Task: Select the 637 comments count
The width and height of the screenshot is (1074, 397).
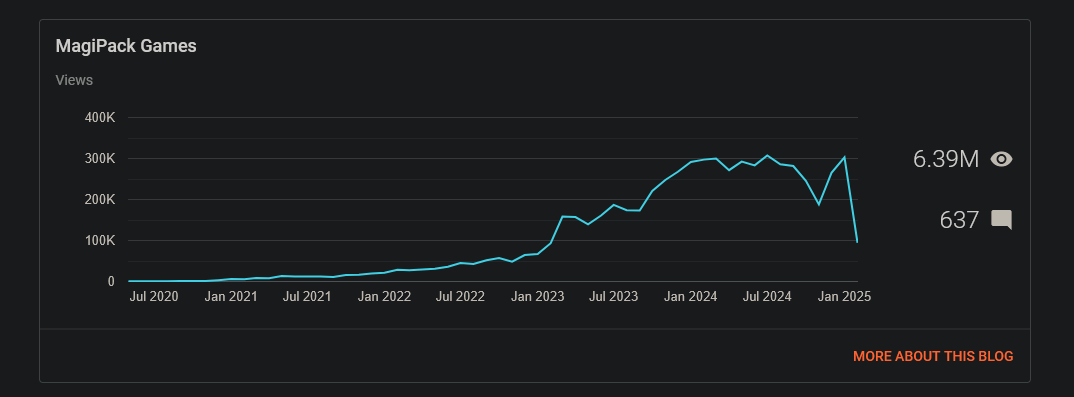Action: click(x=960, y=220)
